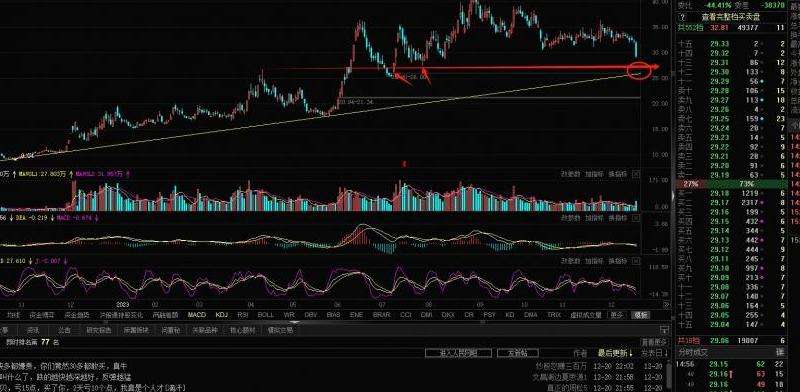Click the 27% / 73% buy-sell ratio bar
Screen dimensions: 800x392
(731, 184)
